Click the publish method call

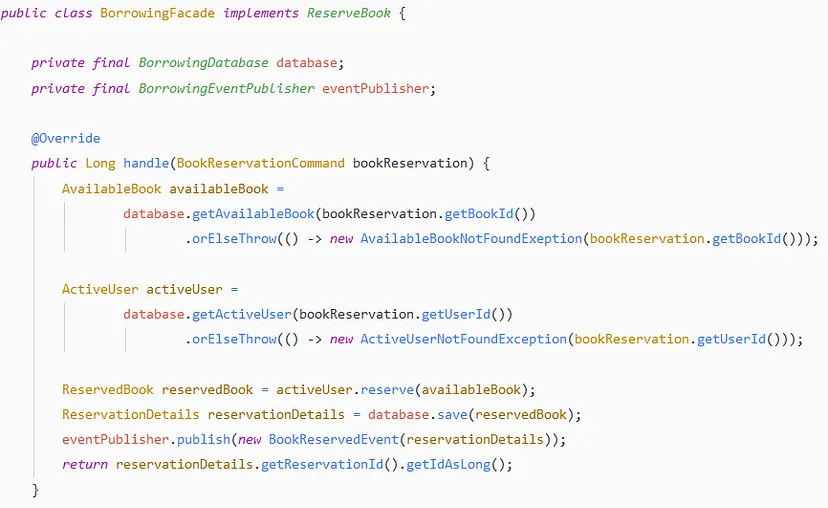(x=203, y=439)
